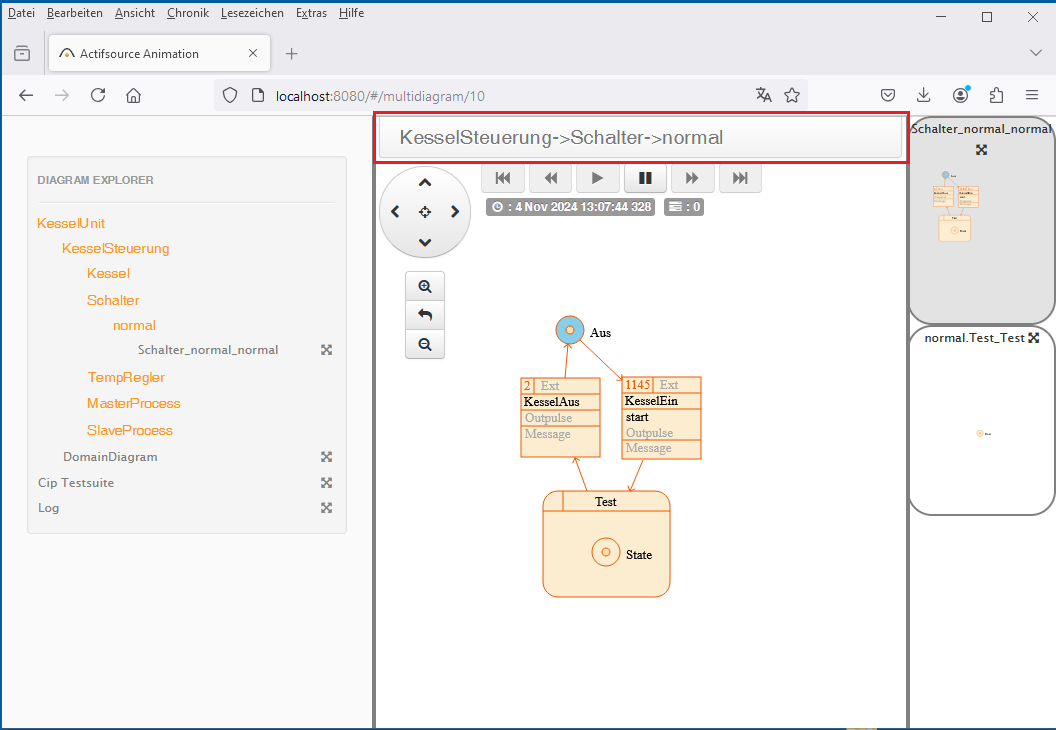Expand the TempRegler tree node
The image size is (1056, 730).
(126, 377)
